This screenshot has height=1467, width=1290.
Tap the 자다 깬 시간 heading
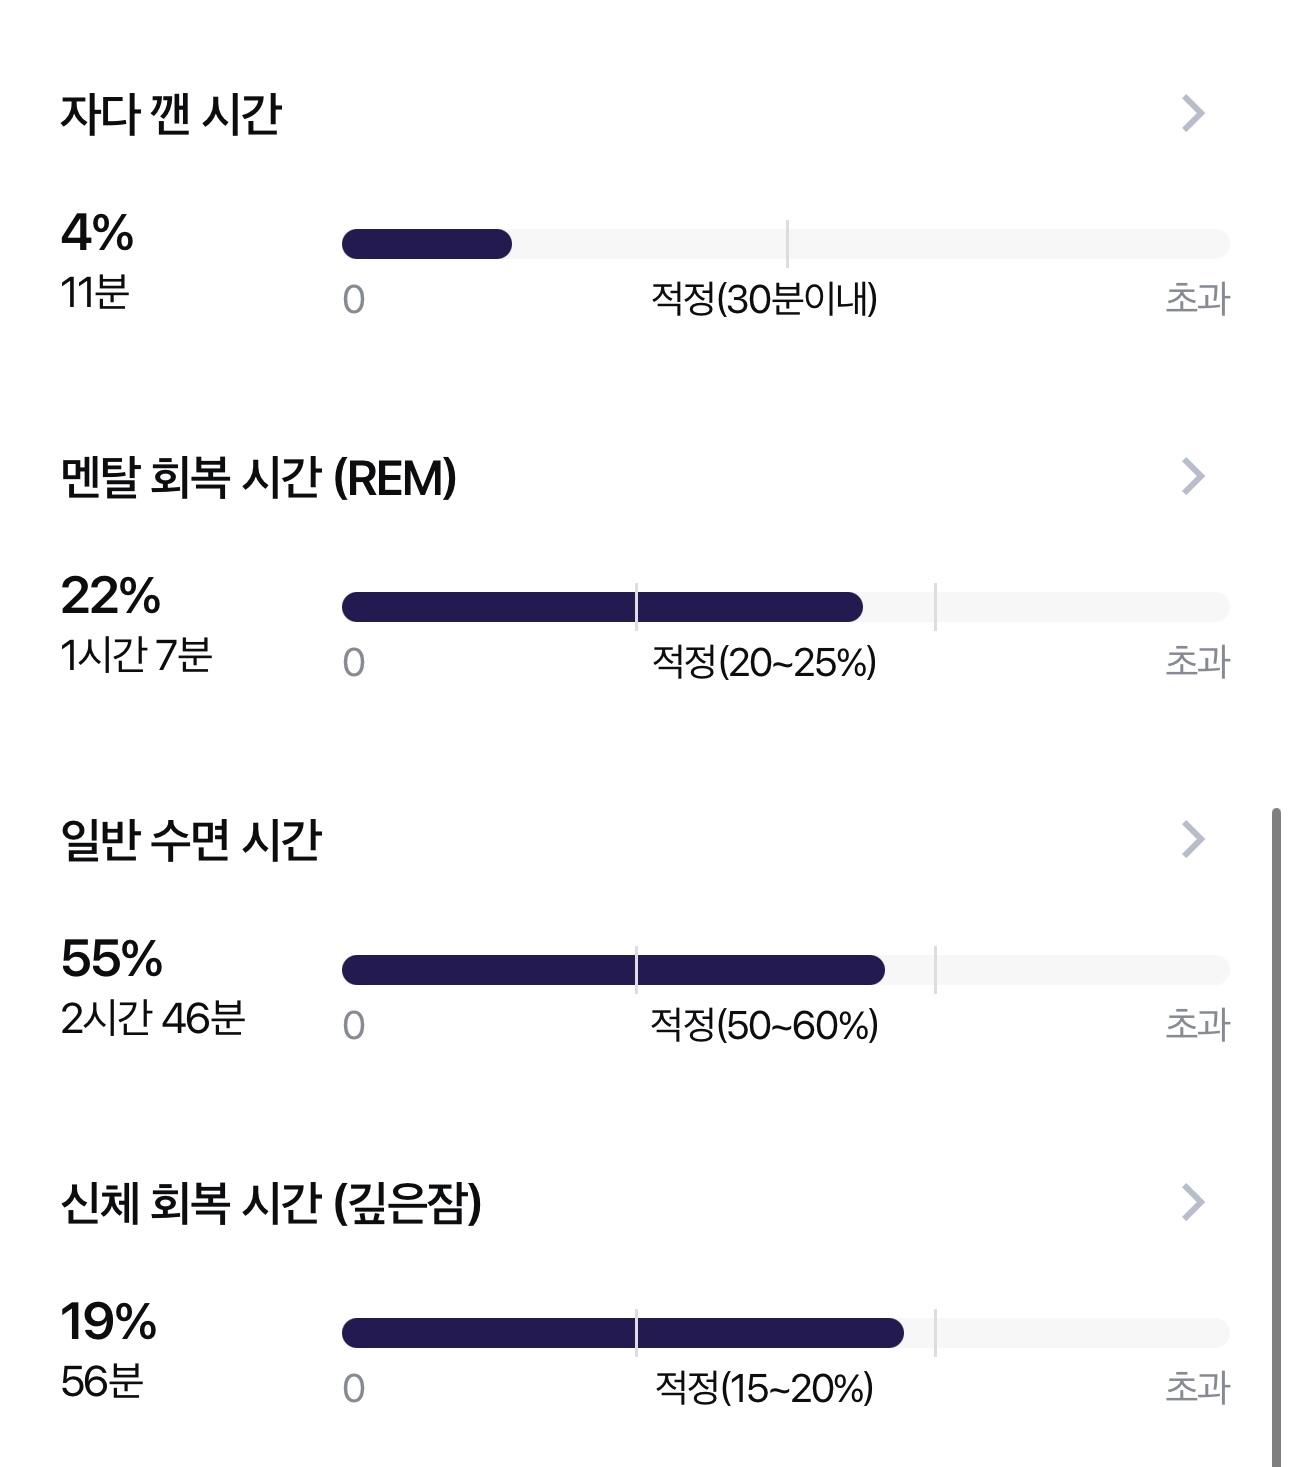[171, 114]
